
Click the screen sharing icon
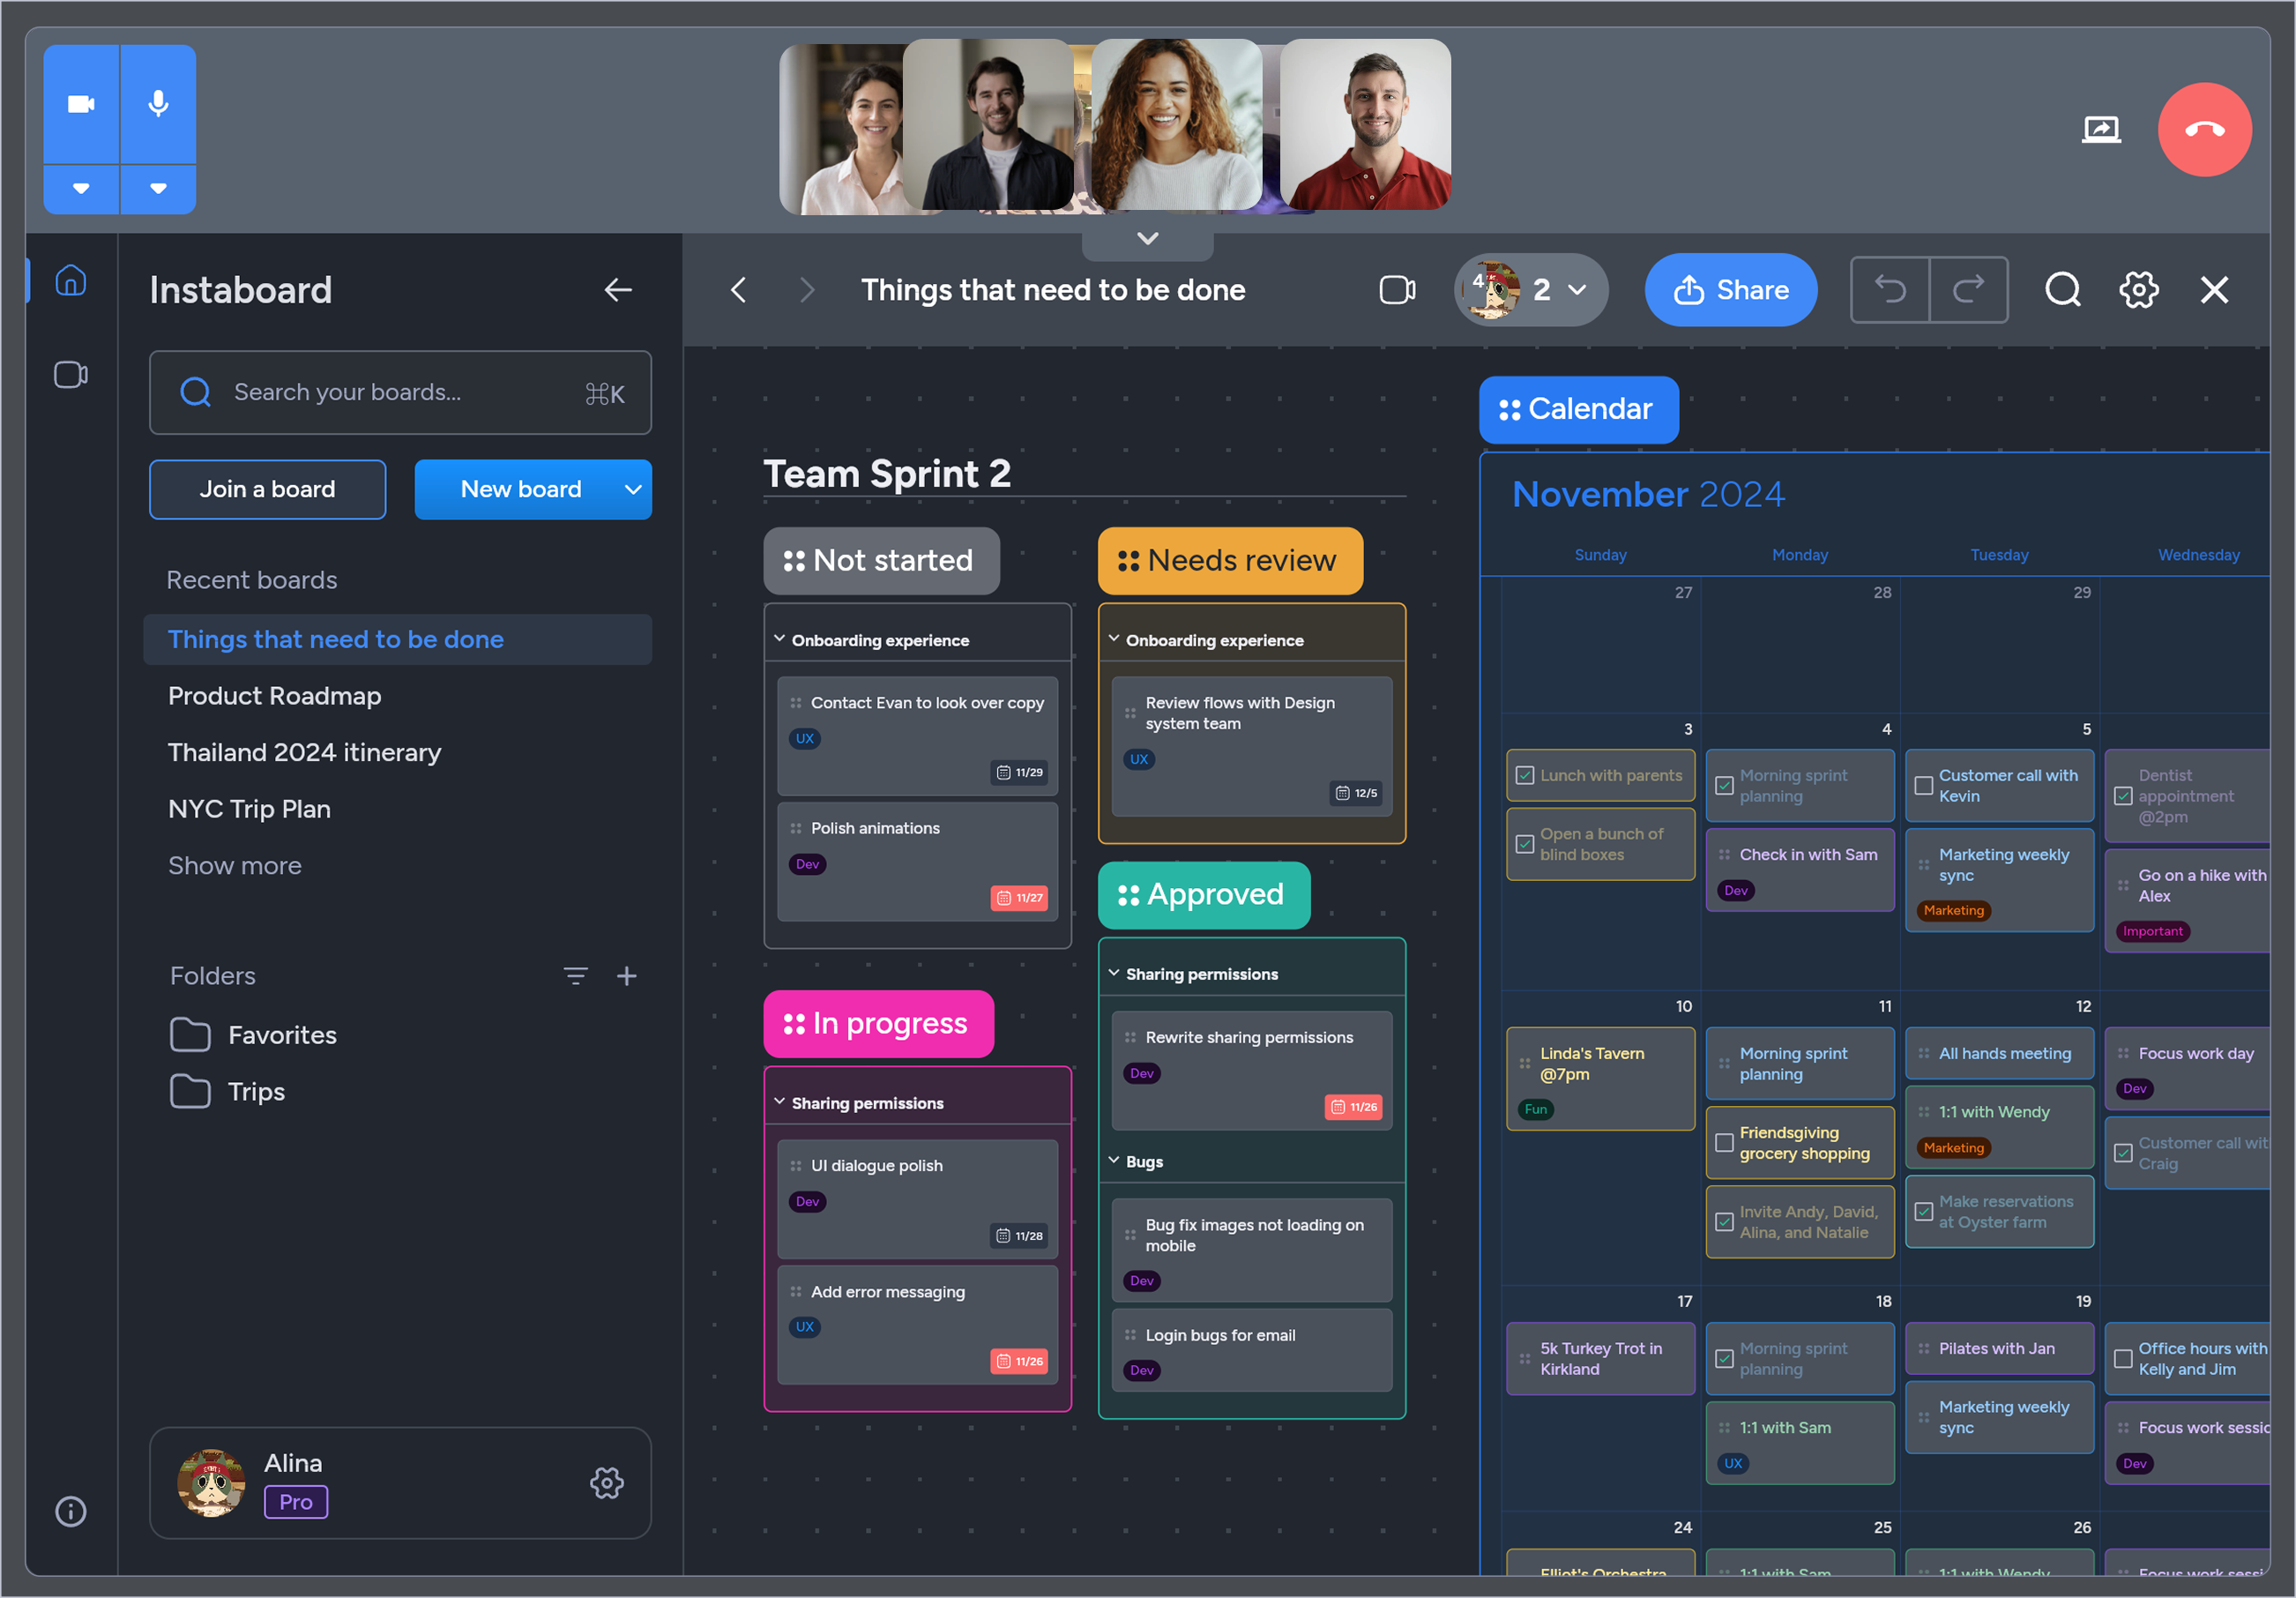tap(2101, 129)
